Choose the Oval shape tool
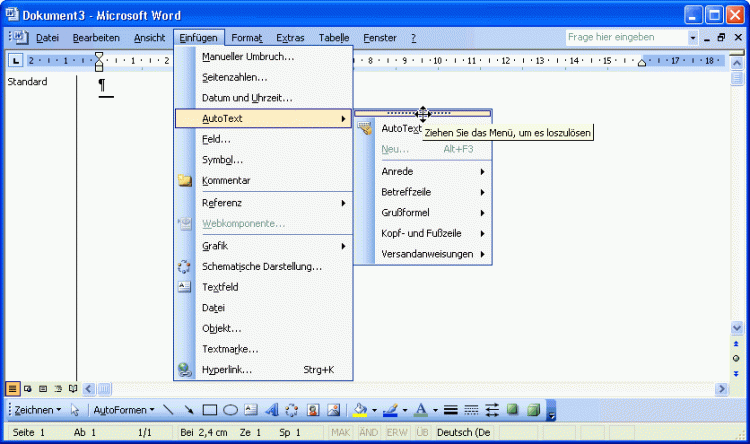Viewport: 750px width, 444px height. click(x=230, y=410)
